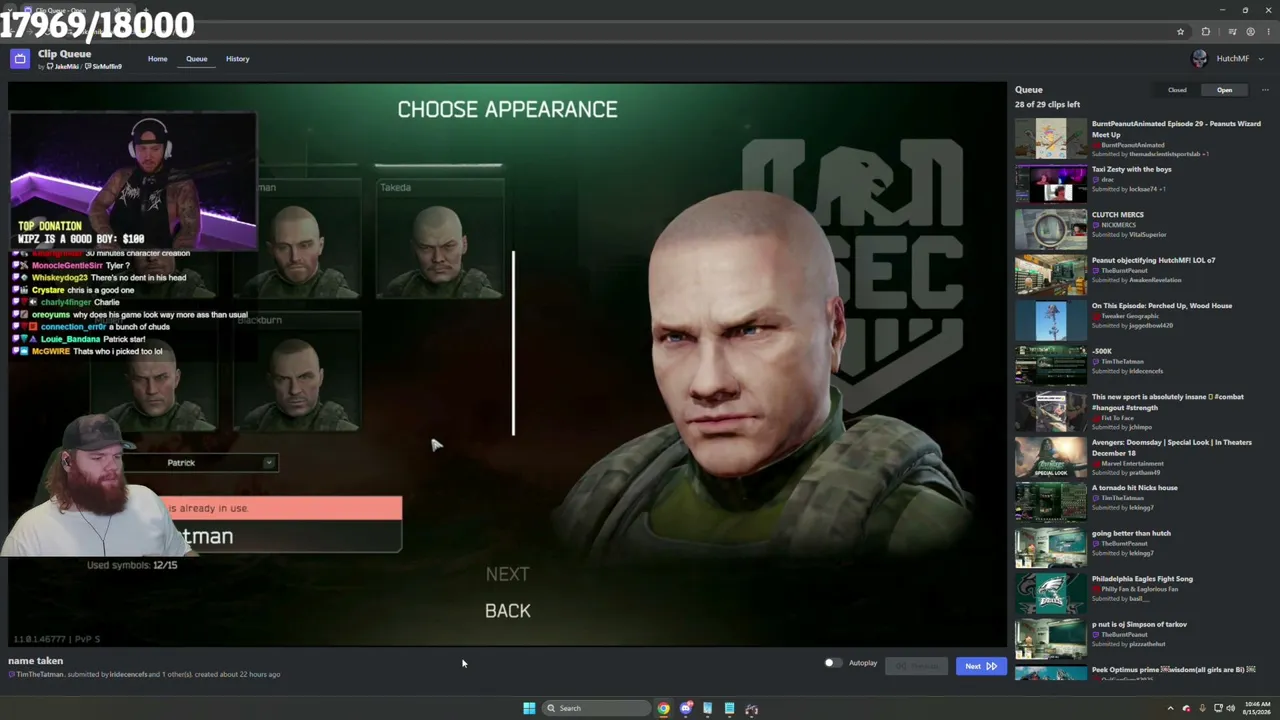Open the Taxi Zesty with the boys thumbnail
Viewport: 1280px width, 720px height.
pos(1051,184)
